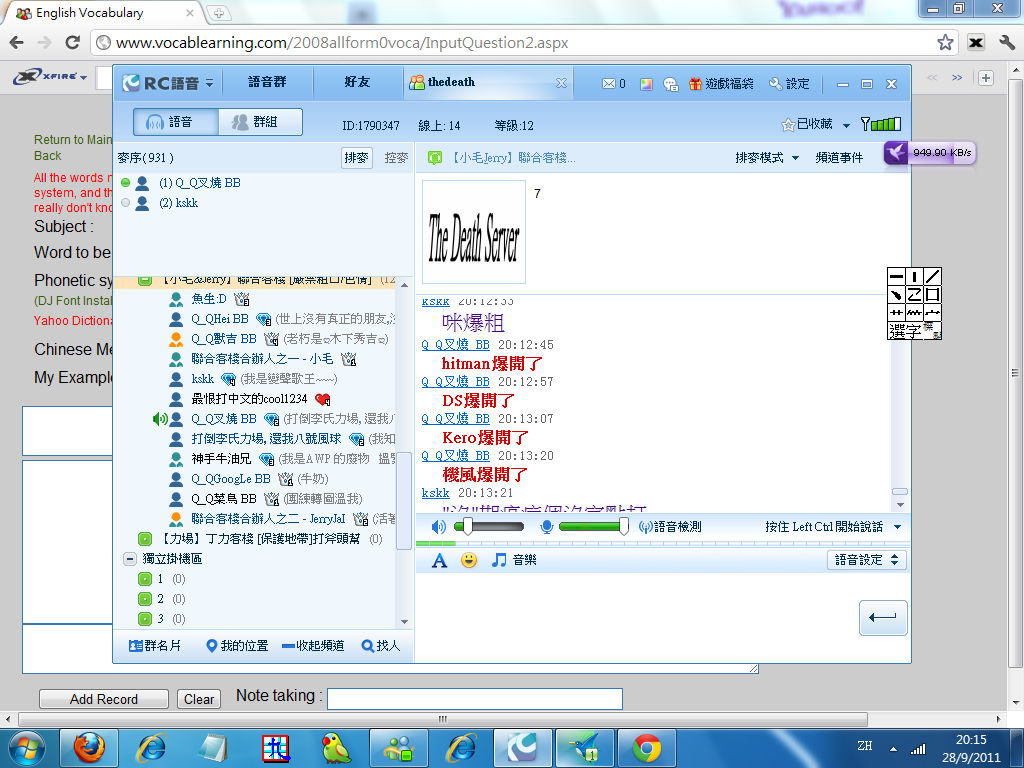The width and height of the screenshot is (1024, 768).
Task: Open the 頻道事件 channel events
Action: (839, 157)
